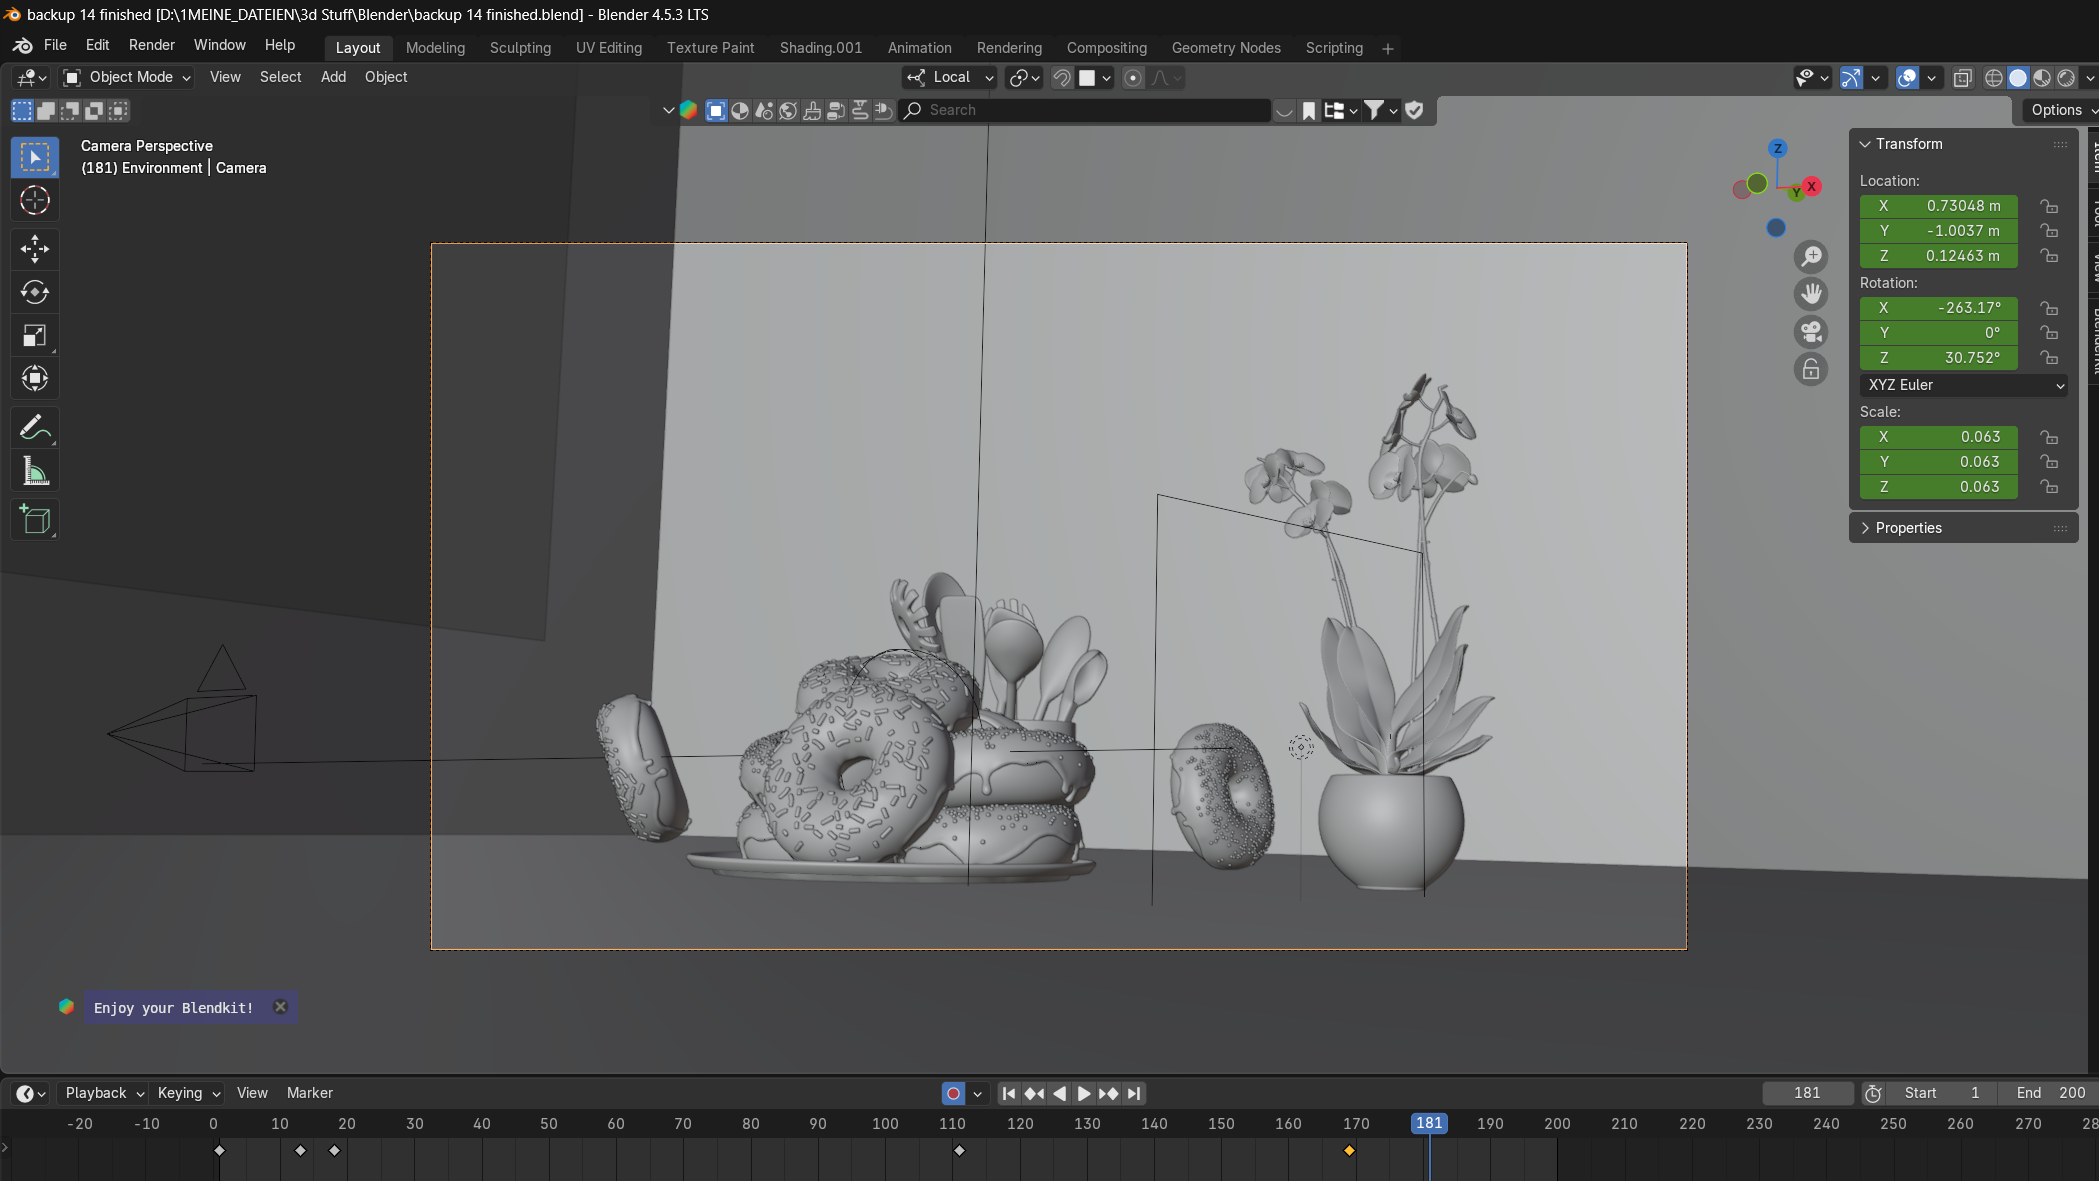This screenshot has height=1181, width=2099.
Task: Toggle X-ray mode icon
Action: [x=1962, y=78]
